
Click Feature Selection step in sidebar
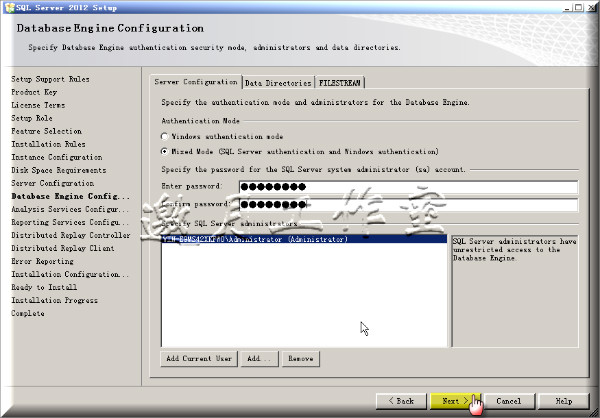click(x=46, y=131)
